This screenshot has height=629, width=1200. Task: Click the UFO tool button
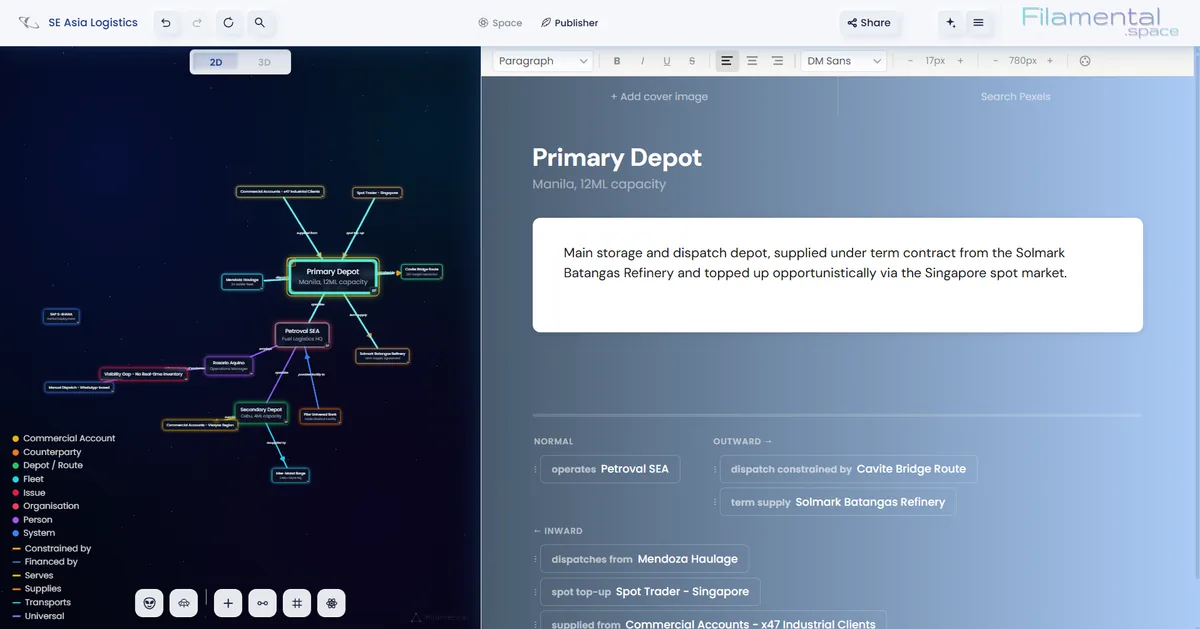(x=184, y=603)
